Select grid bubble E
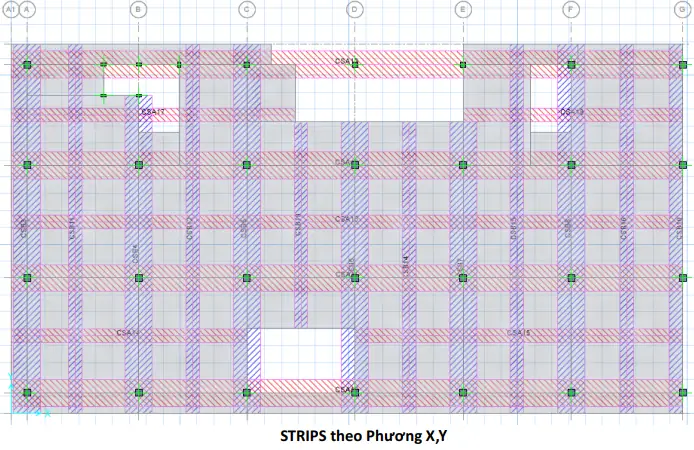 (463, 9)
